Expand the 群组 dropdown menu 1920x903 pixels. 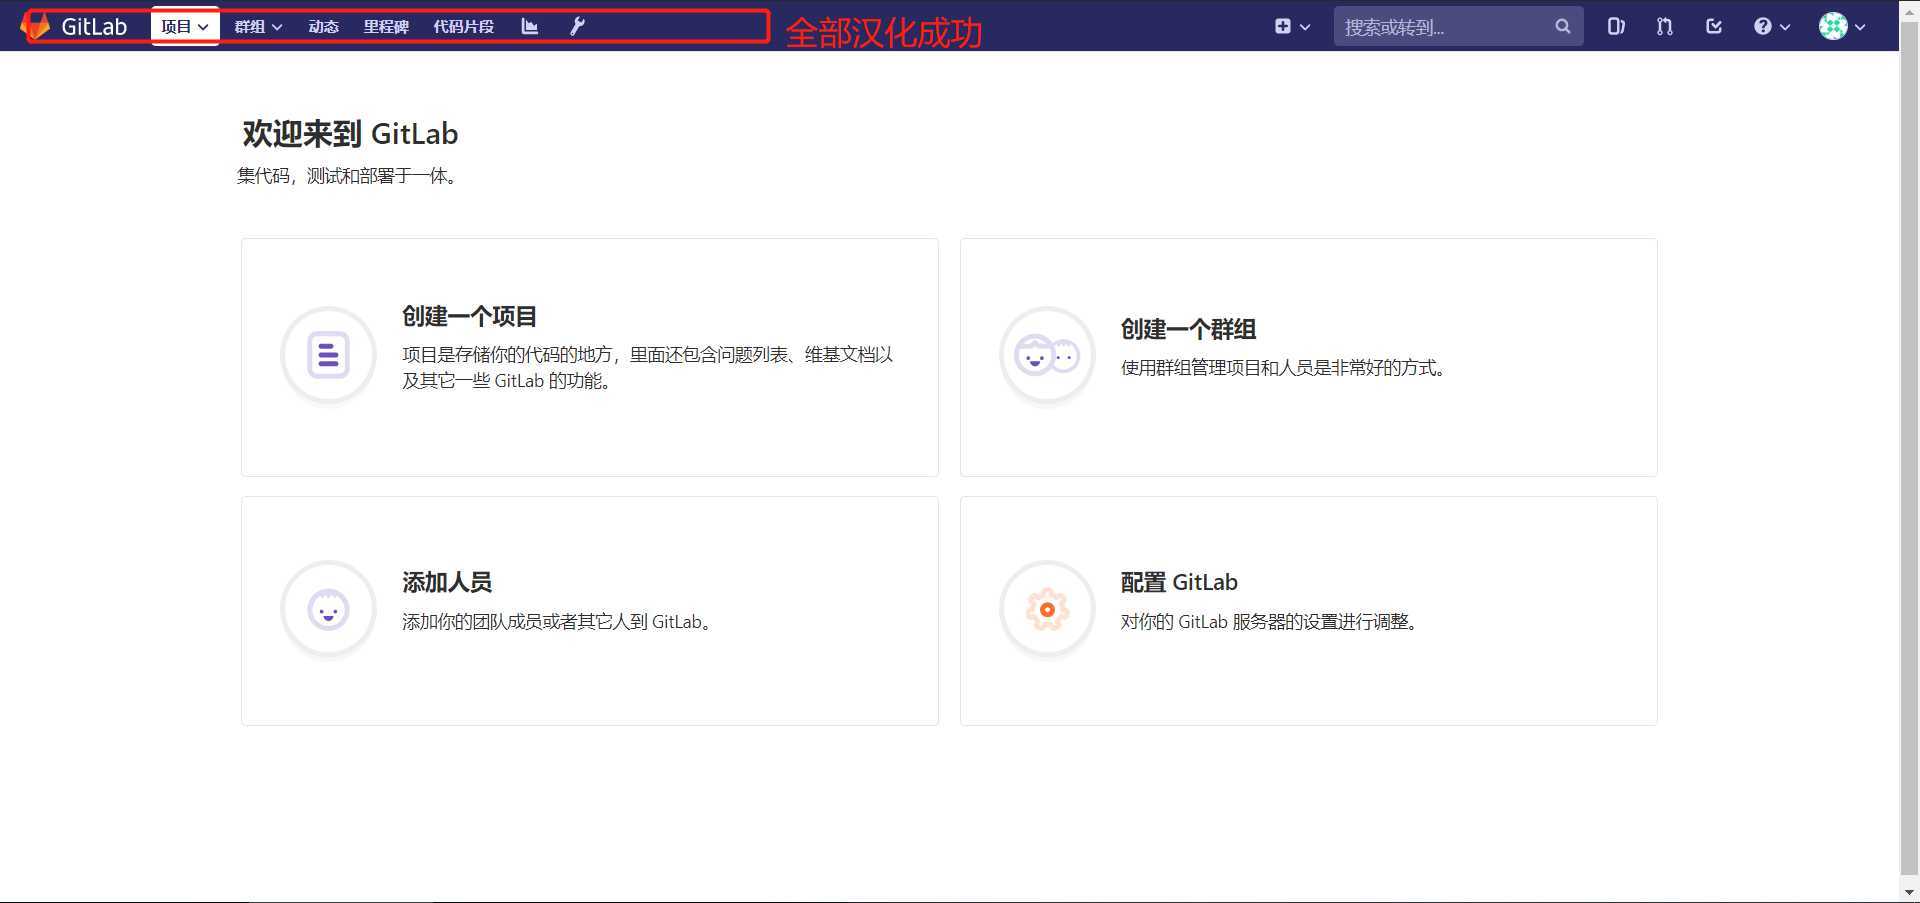tap(258, 27)
